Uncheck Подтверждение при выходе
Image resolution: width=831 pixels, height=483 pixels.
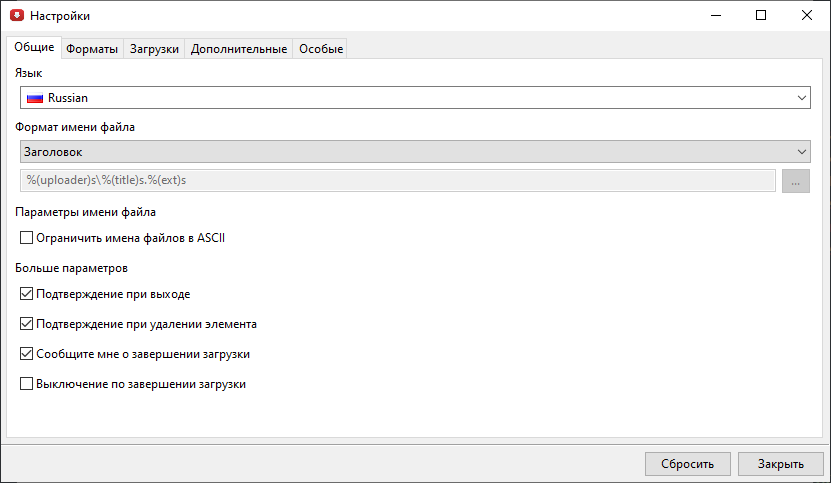pos(27,294)
